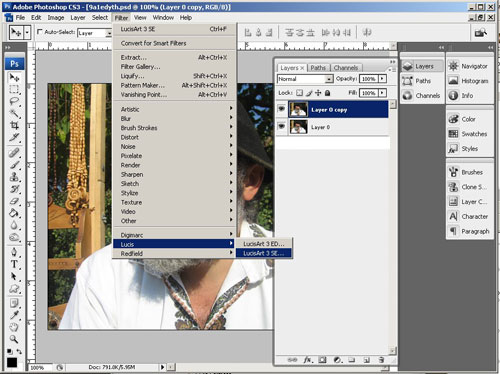Screen dimensions: 500x374
Task: Delete layer trash icon
Action: click(381, 360)
